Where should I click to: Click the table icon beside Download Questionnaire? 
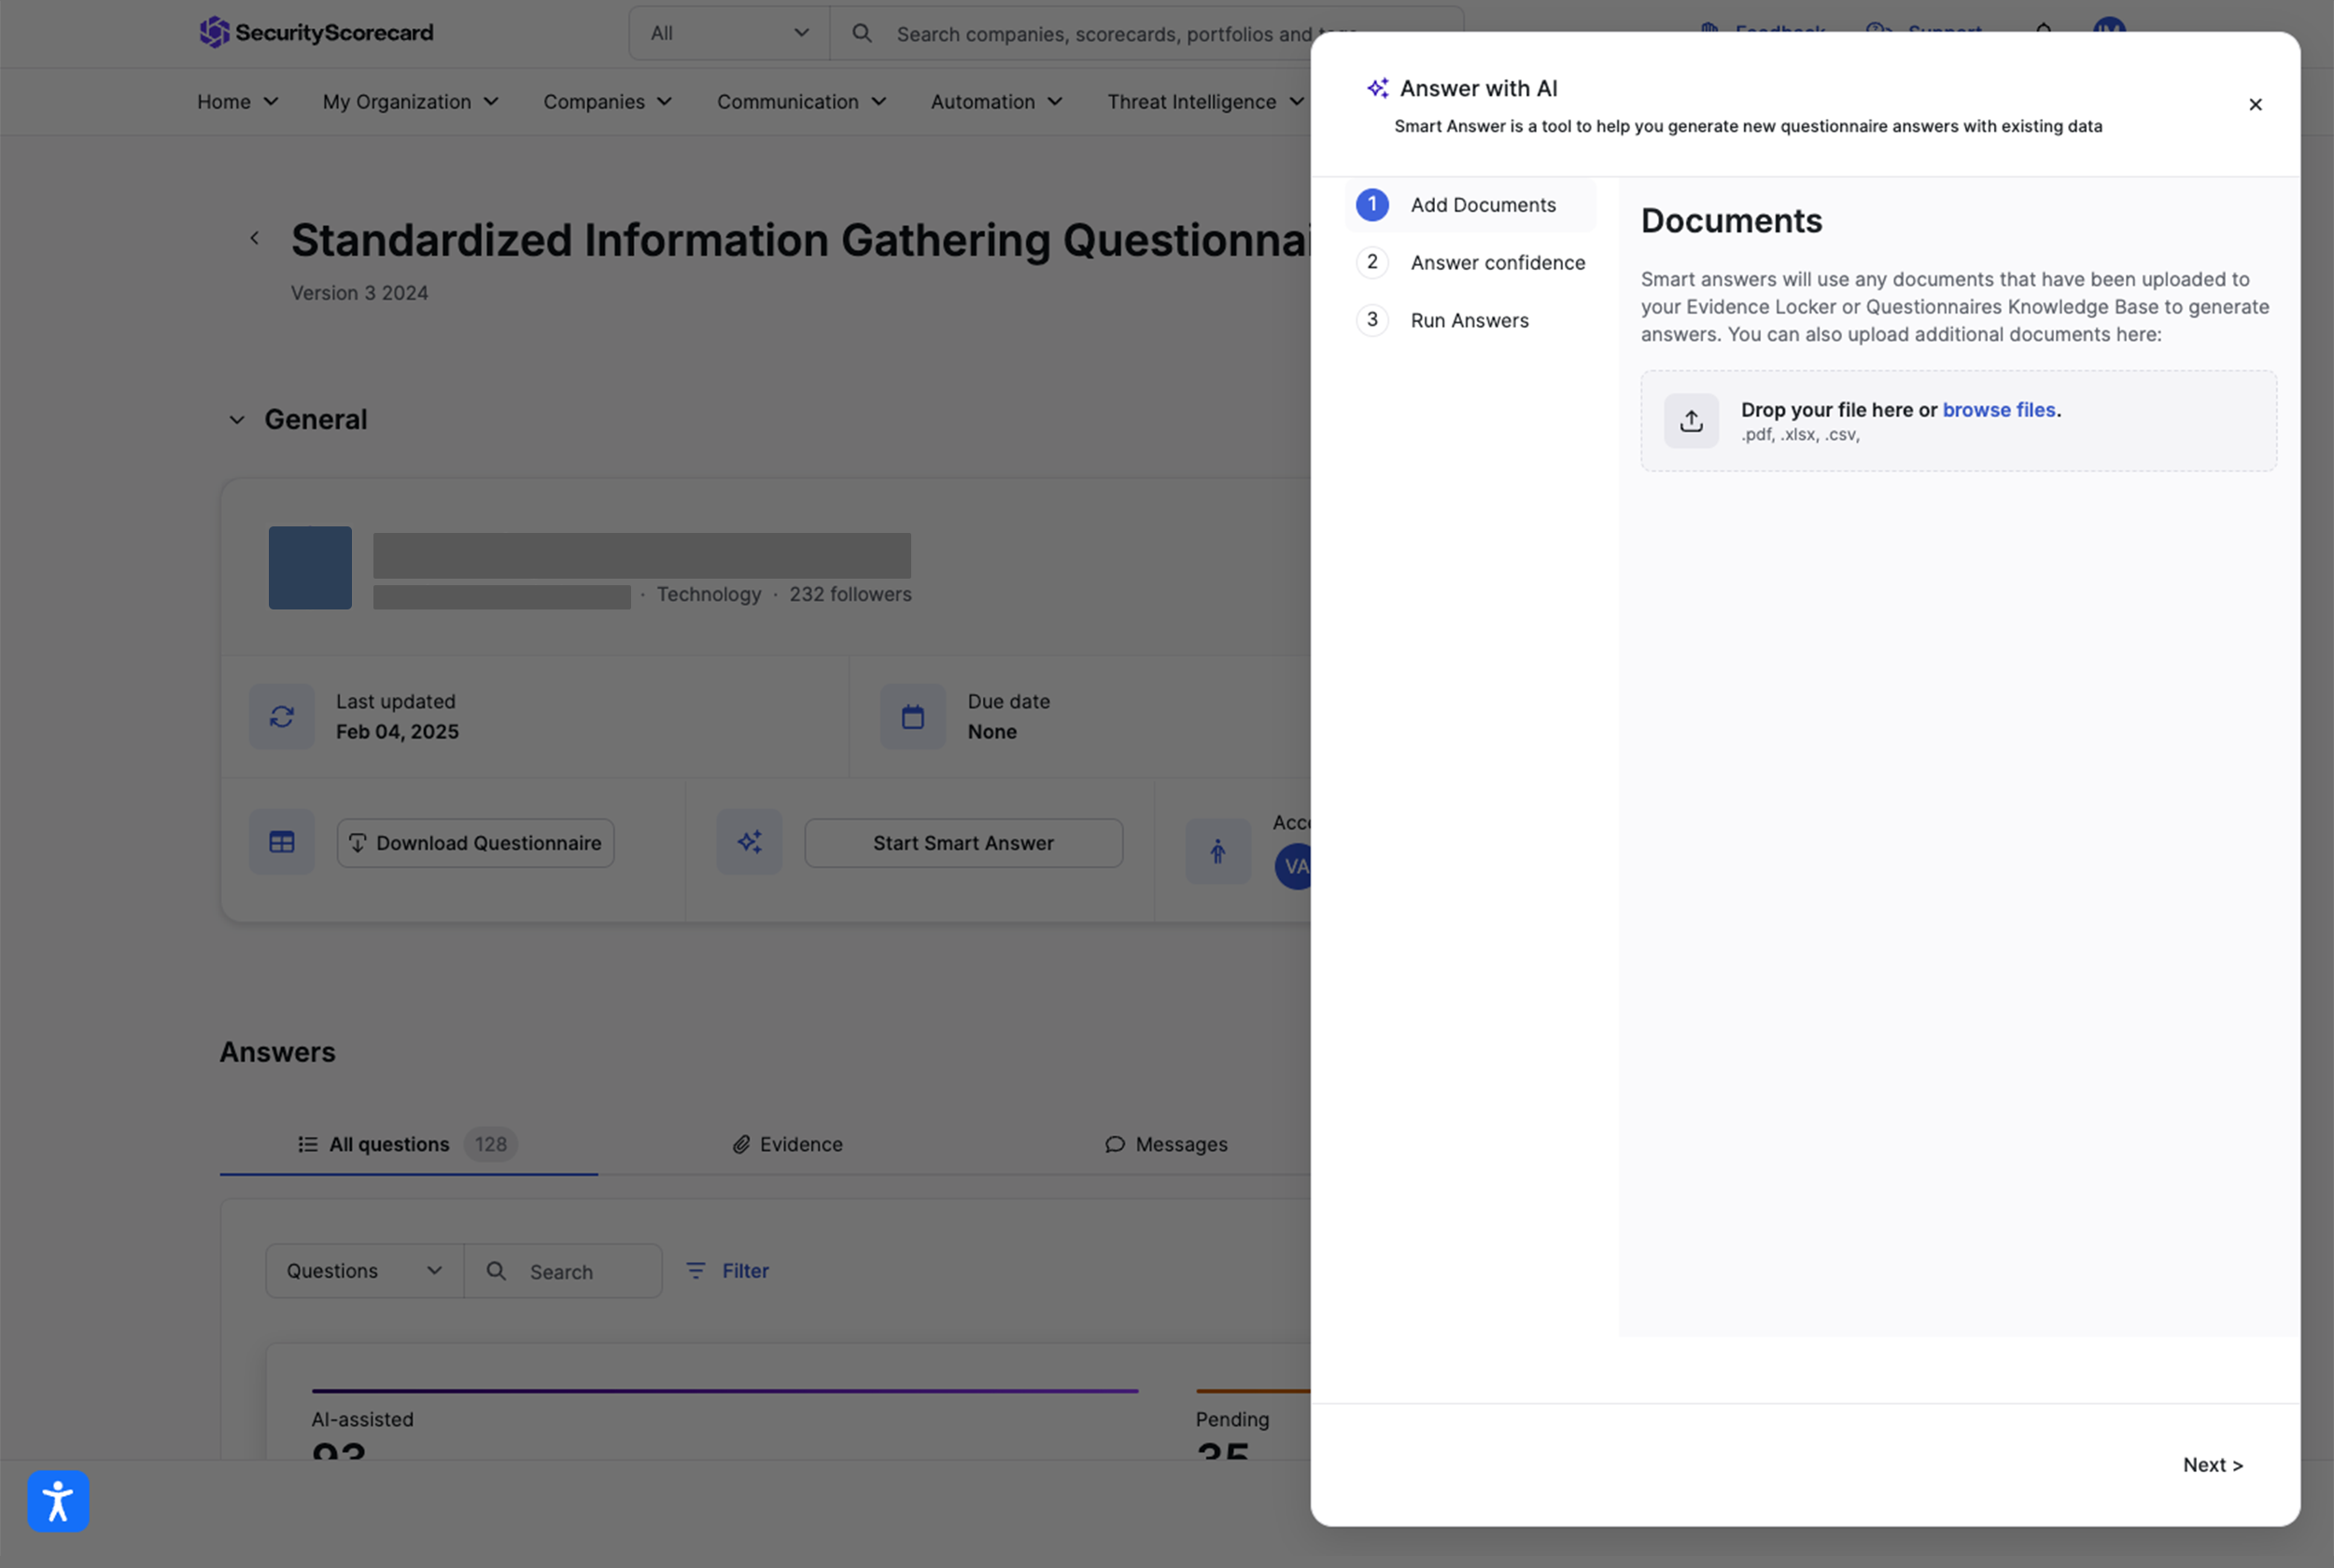pos(282,842)
